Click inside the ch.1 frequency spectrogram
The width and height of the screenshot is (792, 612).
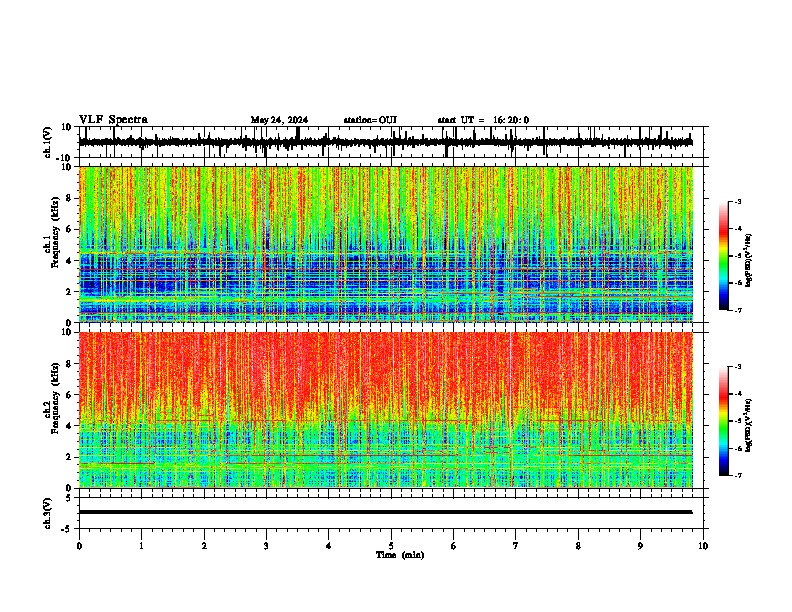(x=386, y=244)
